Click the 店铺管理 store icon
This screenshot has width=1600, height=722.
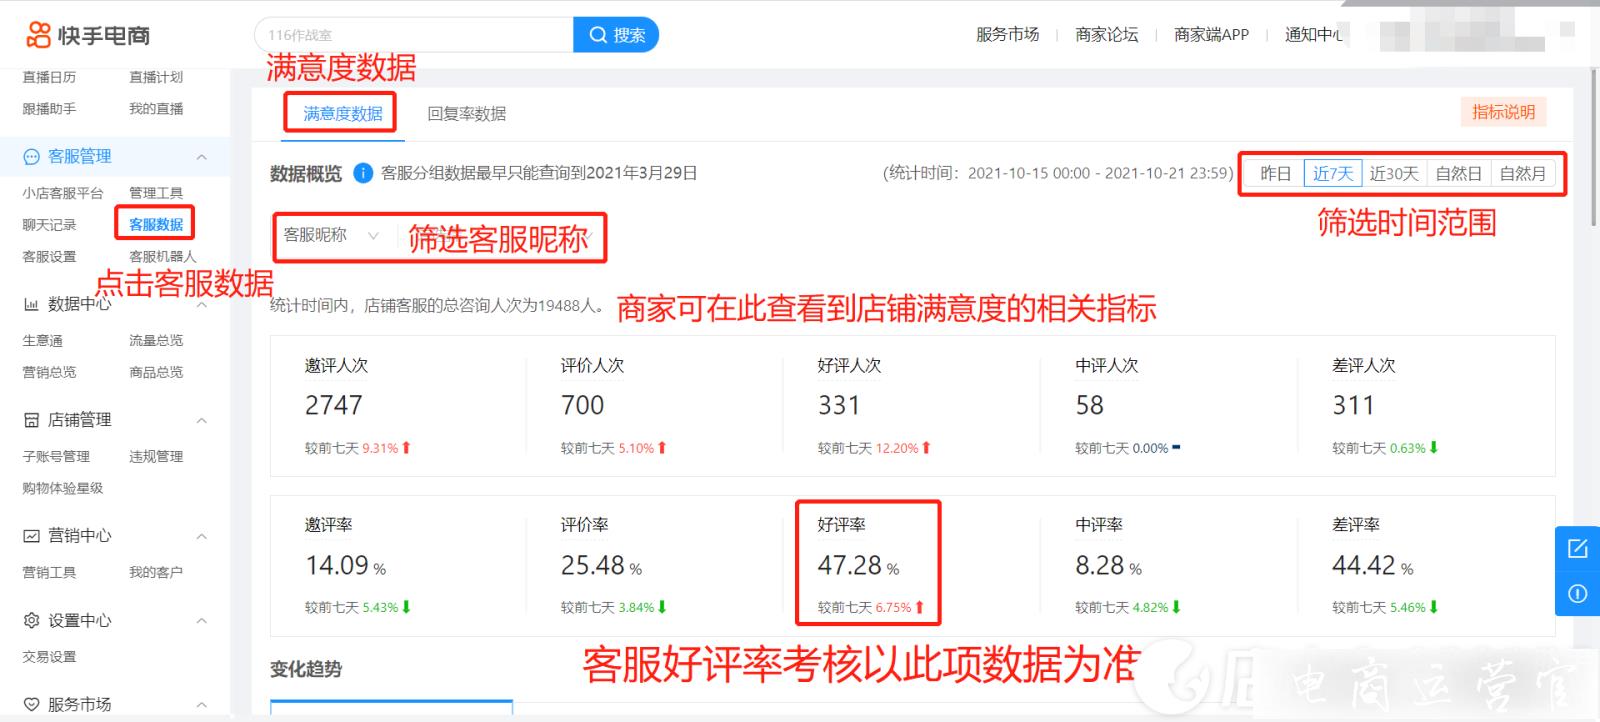pyautogui.click(x=31, y=420)
